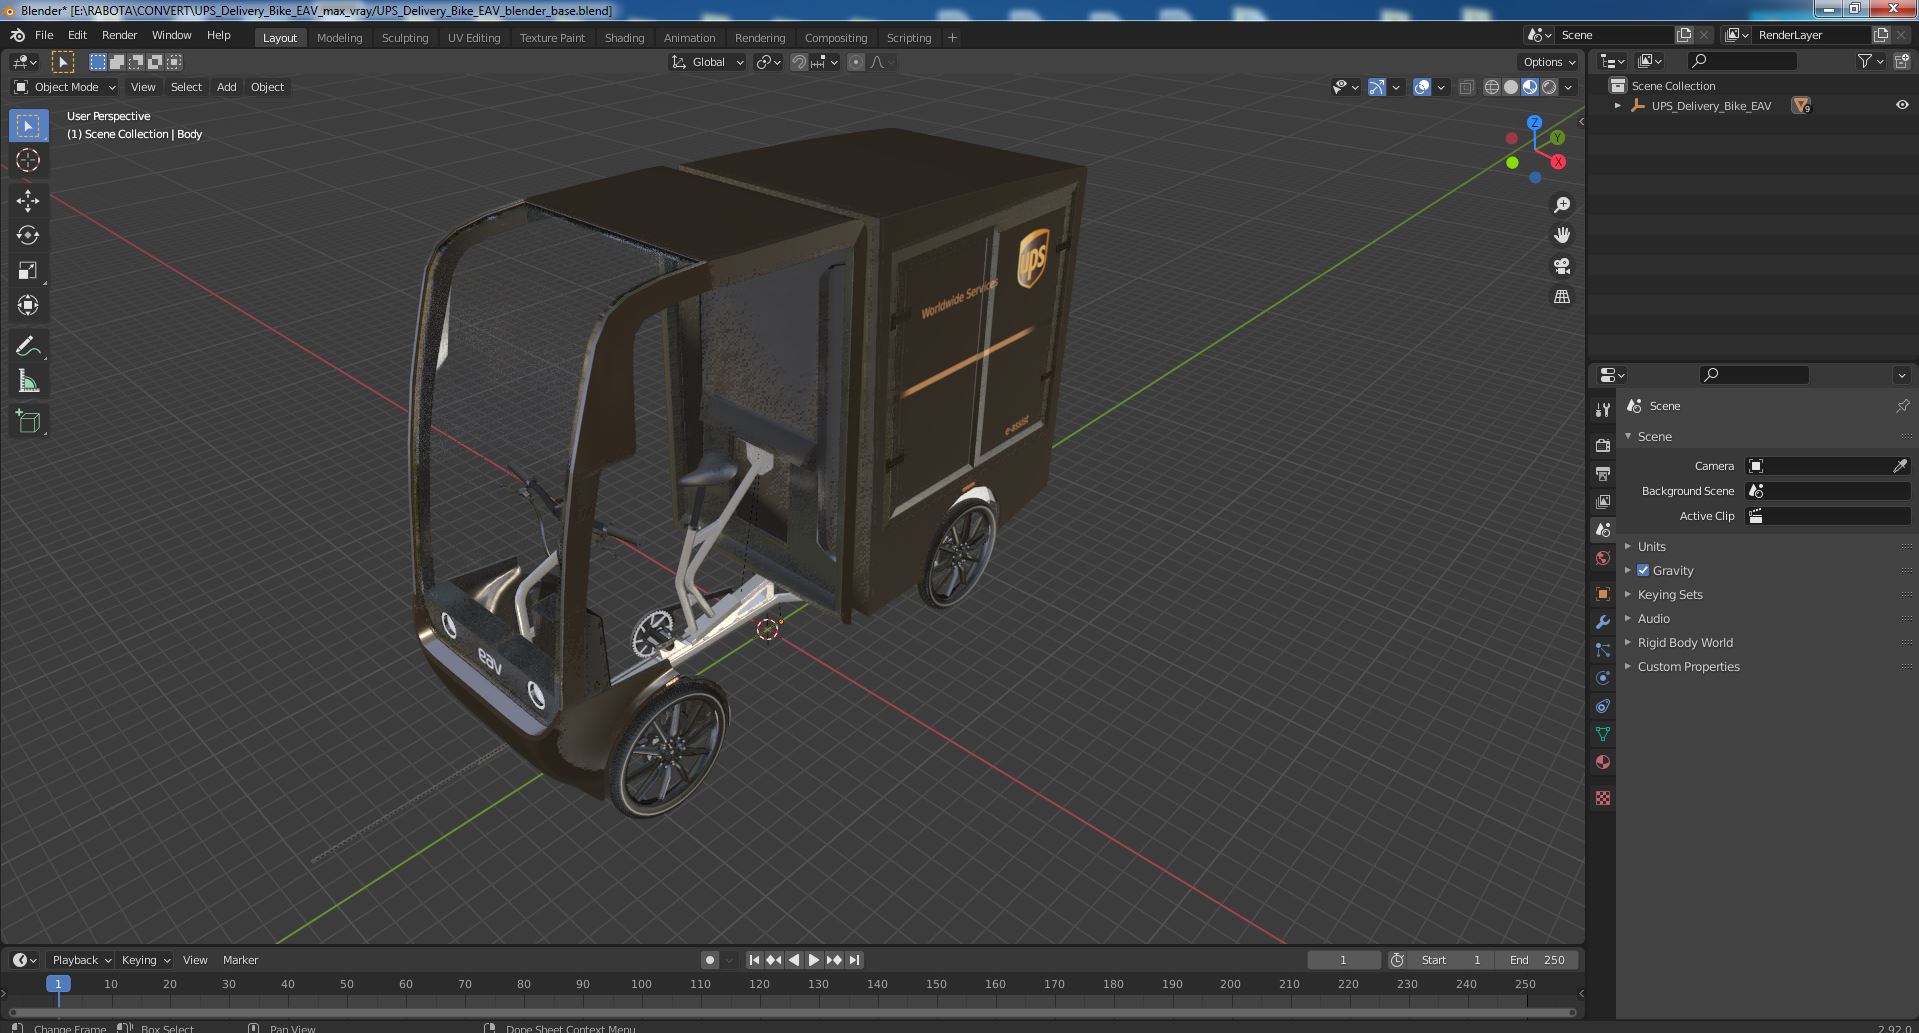The image size is (1919, 1033).
Task: Toggle visibility of UPS_Delivery_Bike_EAV collection
Action: pos(1902,105)
